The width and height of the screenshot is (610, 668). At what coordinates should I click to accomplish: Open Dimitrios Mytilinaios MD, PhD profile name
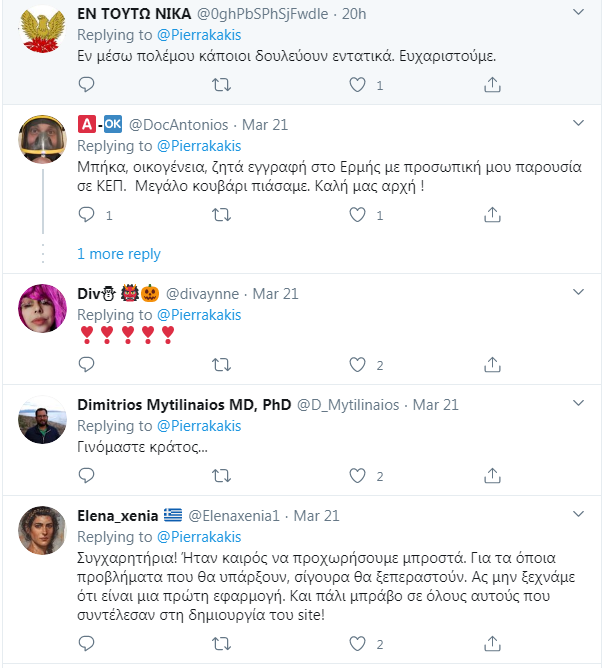click(x=184, y=404)
